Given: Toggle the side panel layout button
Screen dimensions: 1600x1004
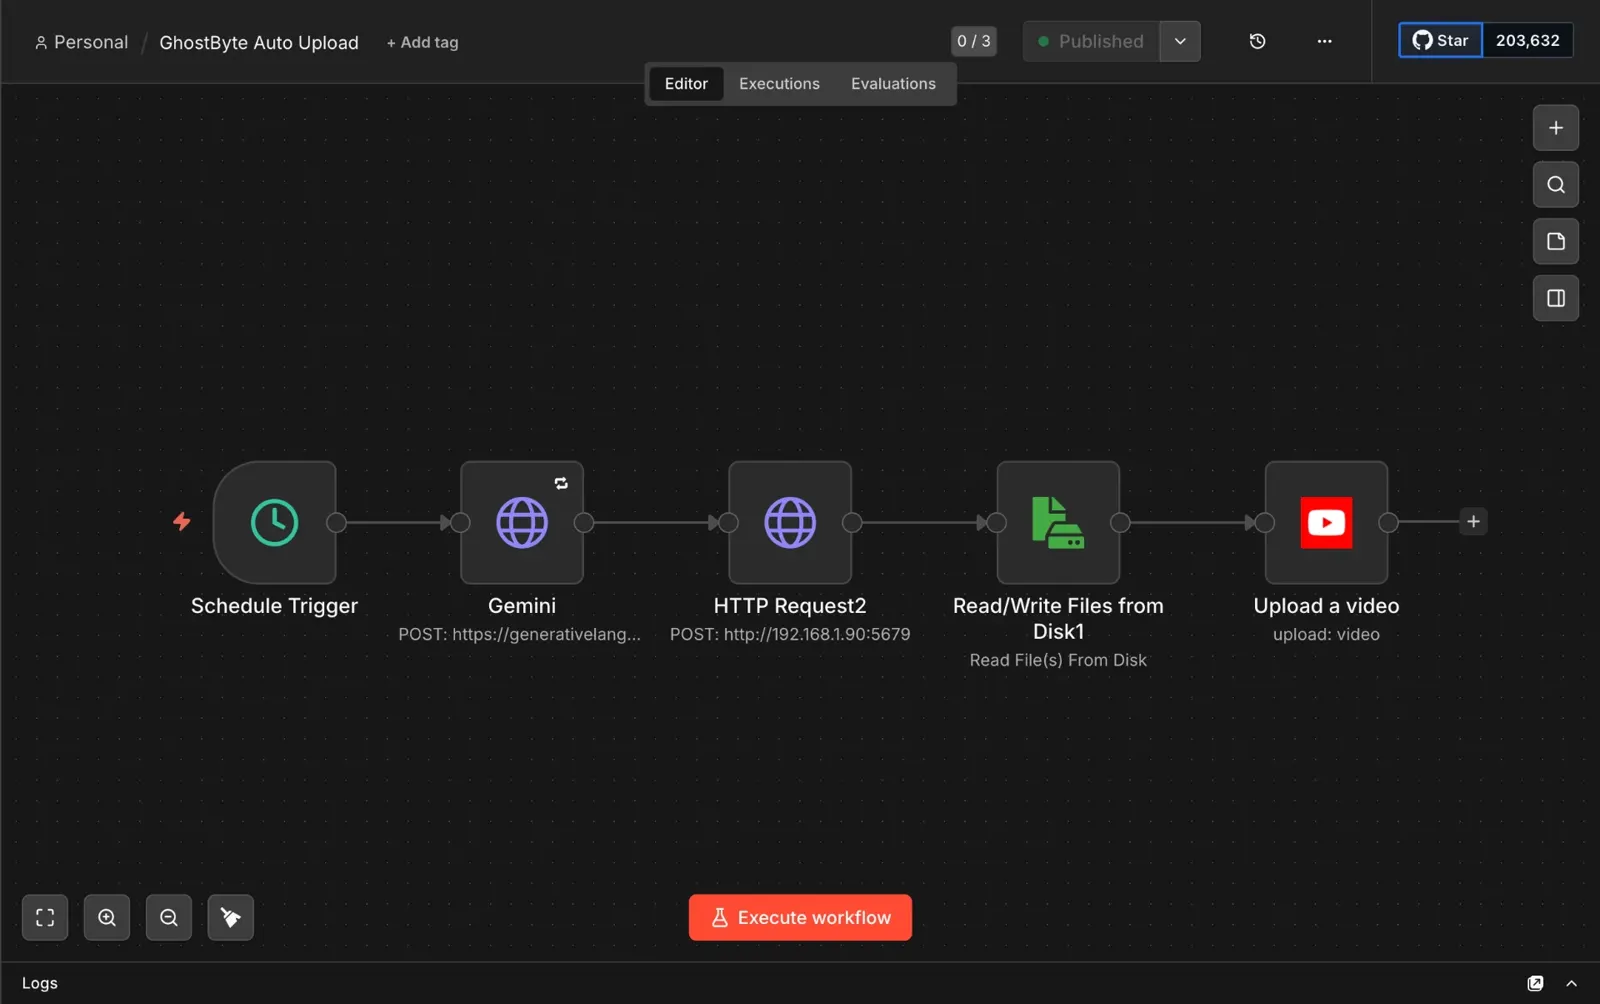Looking at the screenshot, I should coord(1556,298).
